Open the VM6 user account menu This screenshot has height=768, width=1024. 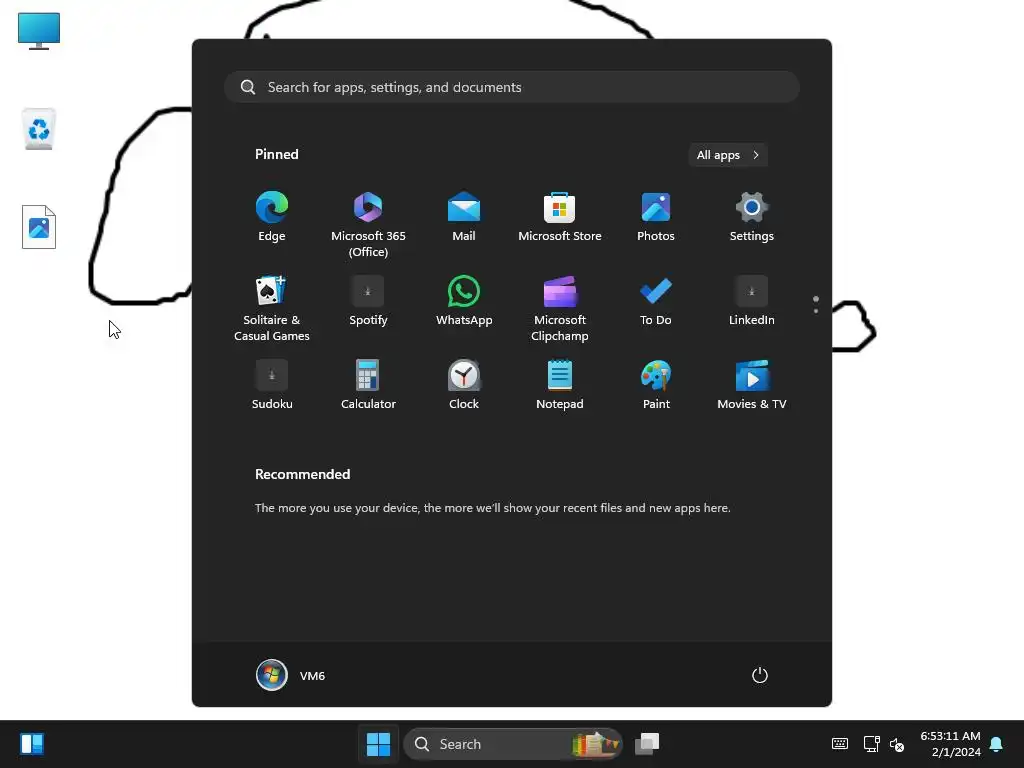291,675
